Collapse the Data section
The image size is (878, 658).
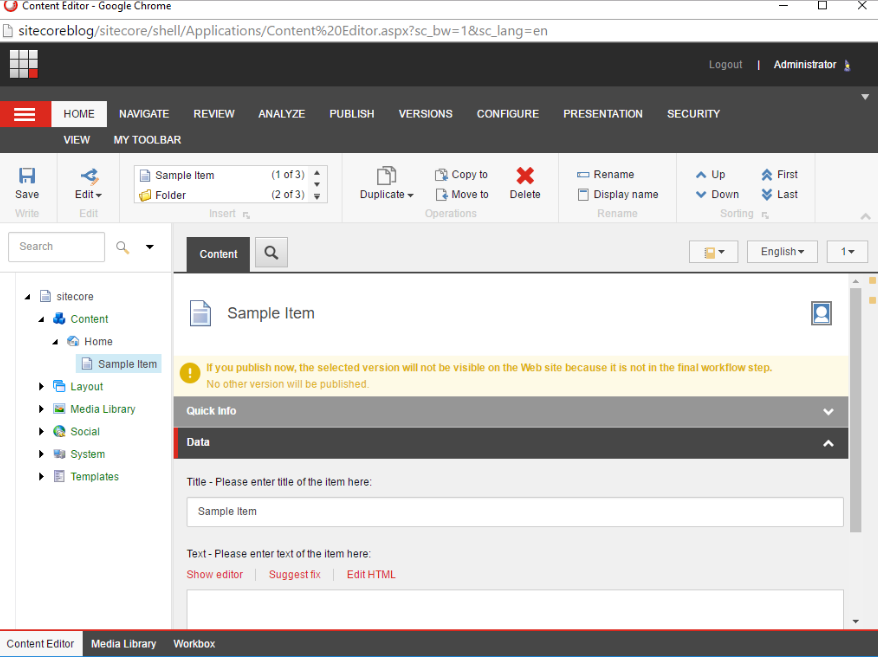511,443
